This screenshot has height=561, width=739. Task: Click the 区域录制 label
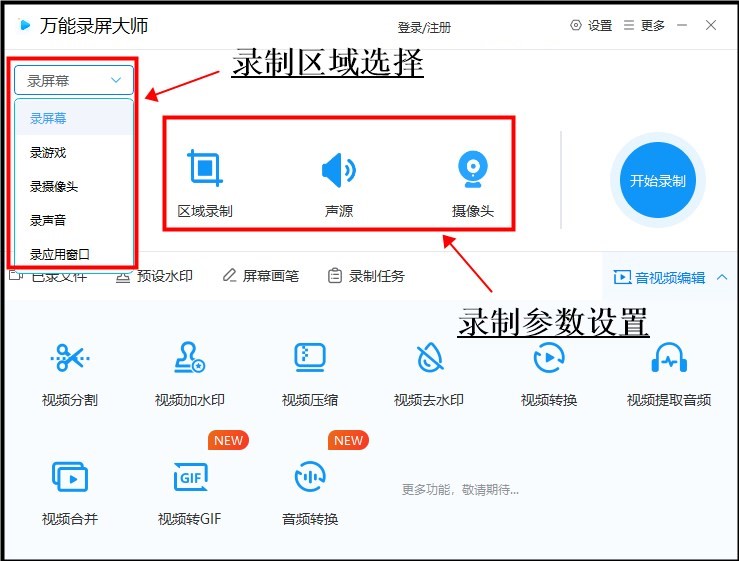(x=205, y=211)
